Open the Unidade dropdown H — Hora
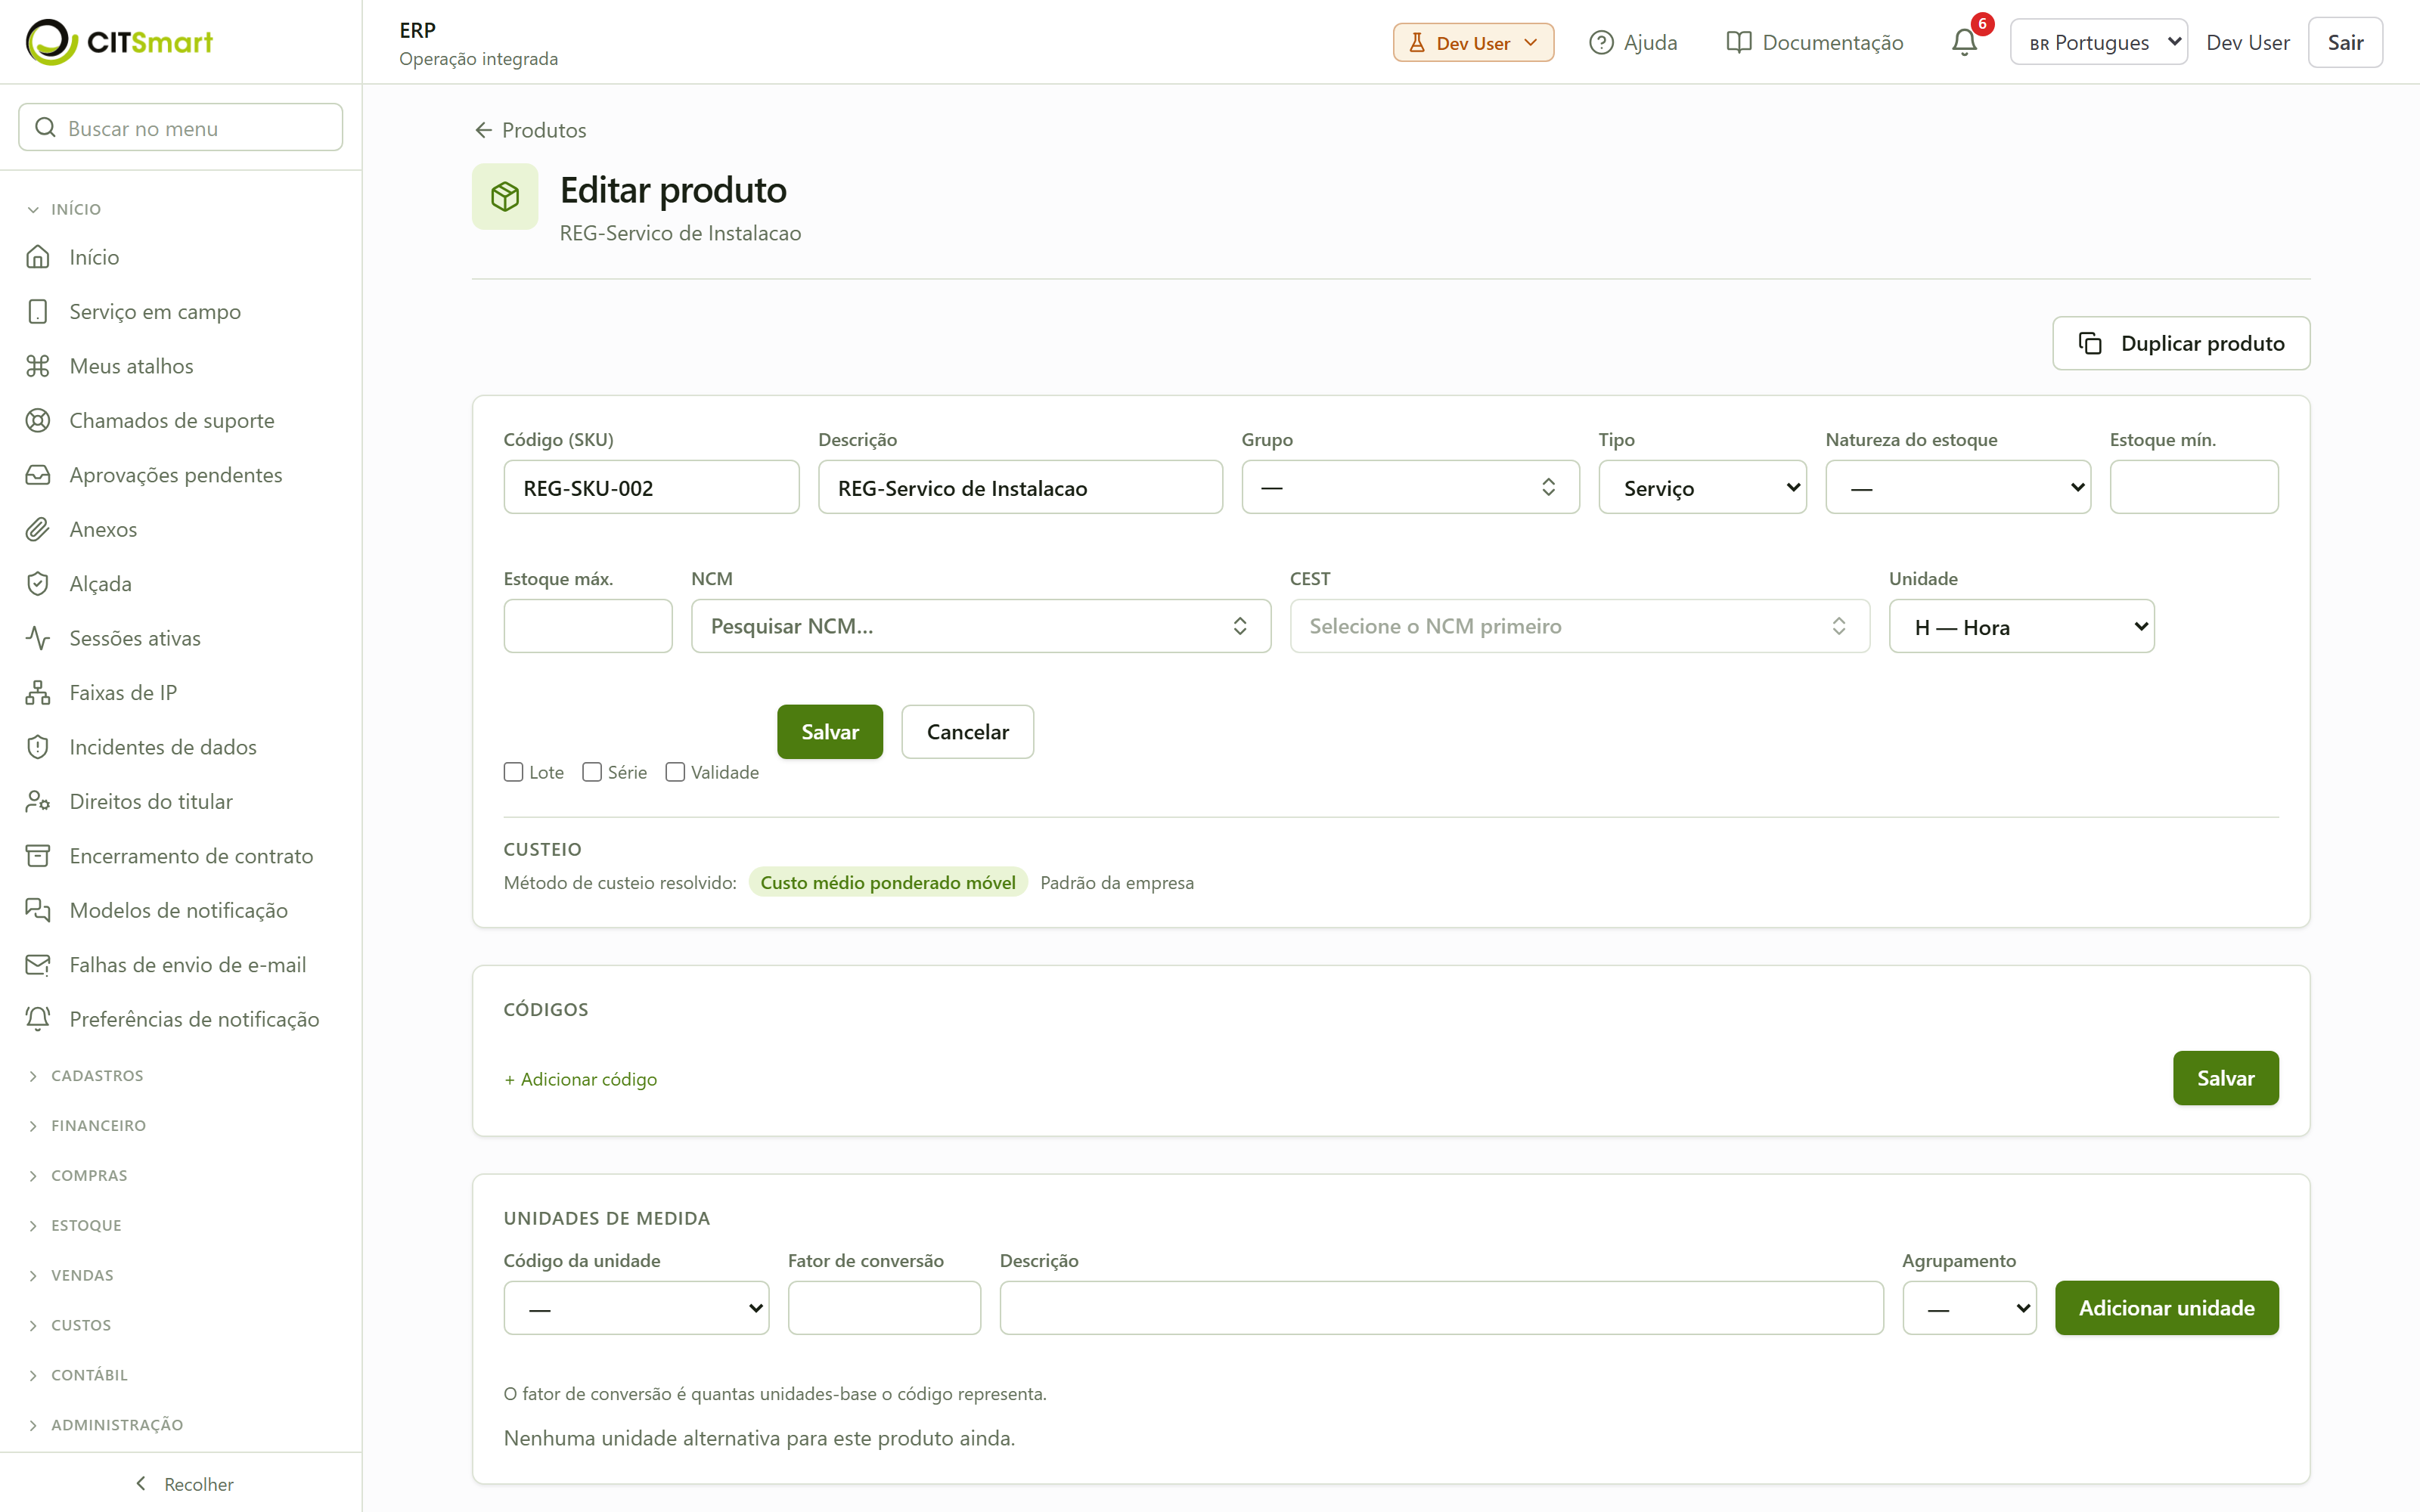 click(2021, 626)
